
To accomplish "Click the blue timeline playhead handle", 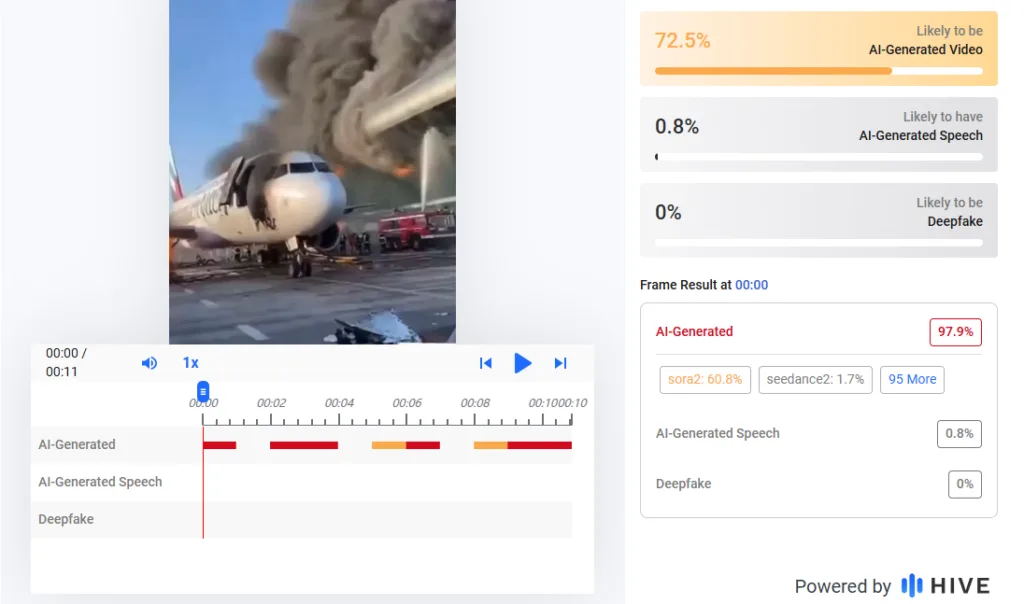I will pyautogui.click(x=203, y=392).
